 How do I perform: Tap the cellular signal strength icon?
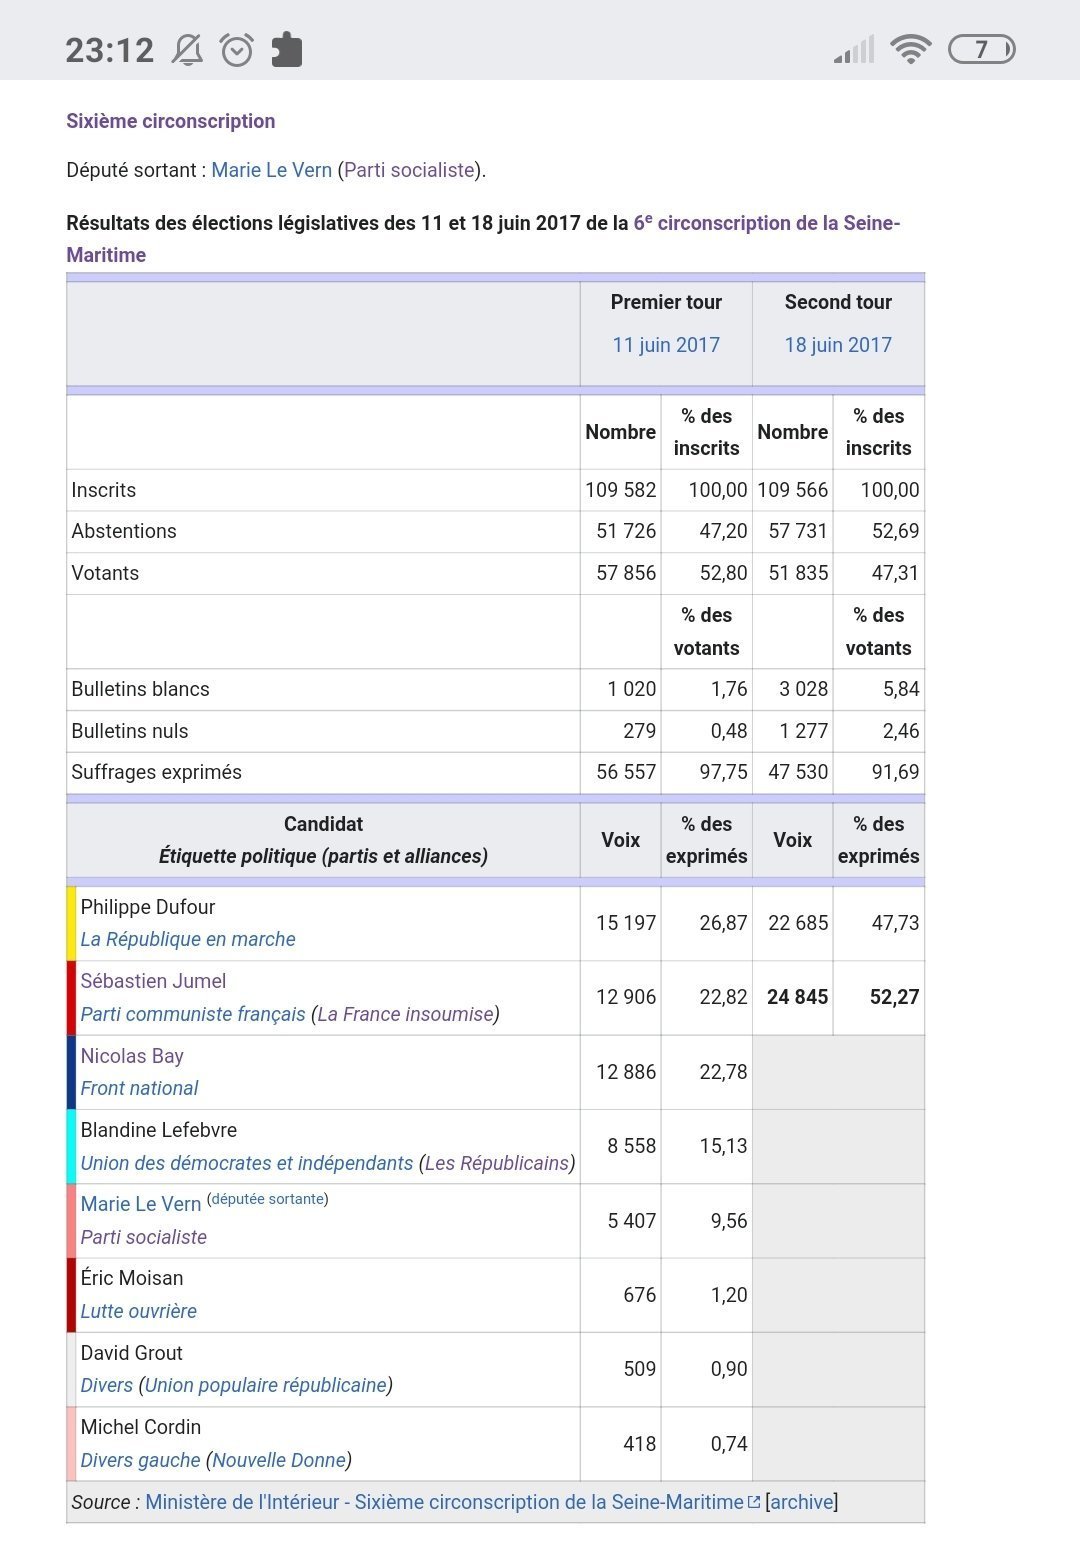click(x=854, y=50)
